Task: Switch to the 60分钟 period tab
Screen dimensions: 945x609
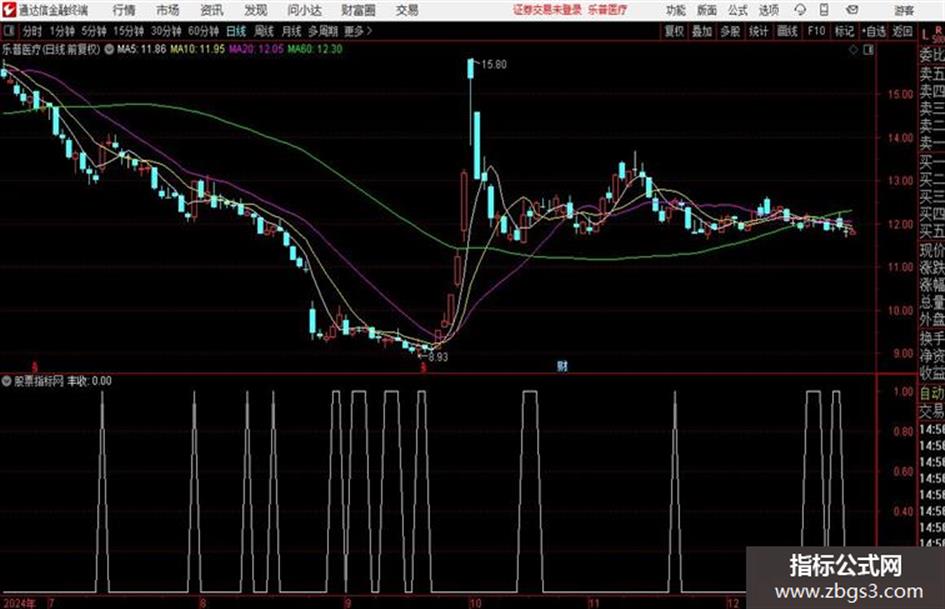Action: coord(204,31)
